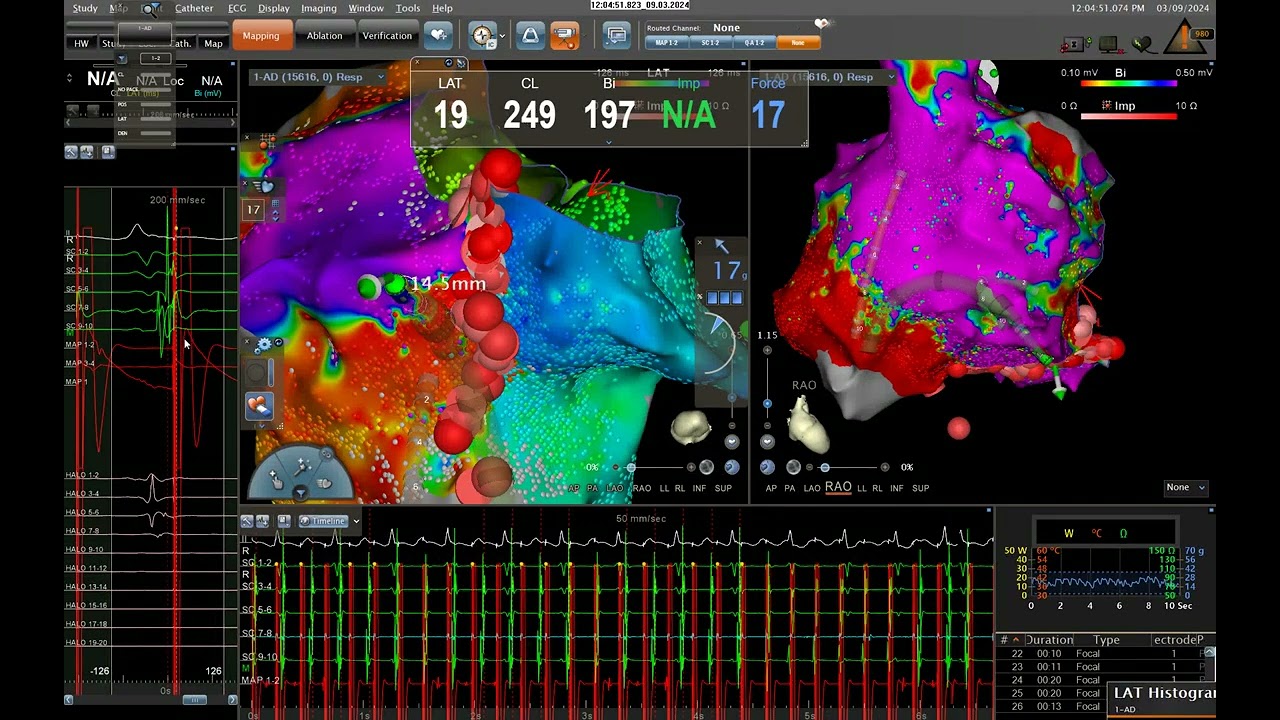Click the heart eraser tool icon
1280x720 pixels.
[258, 405]
